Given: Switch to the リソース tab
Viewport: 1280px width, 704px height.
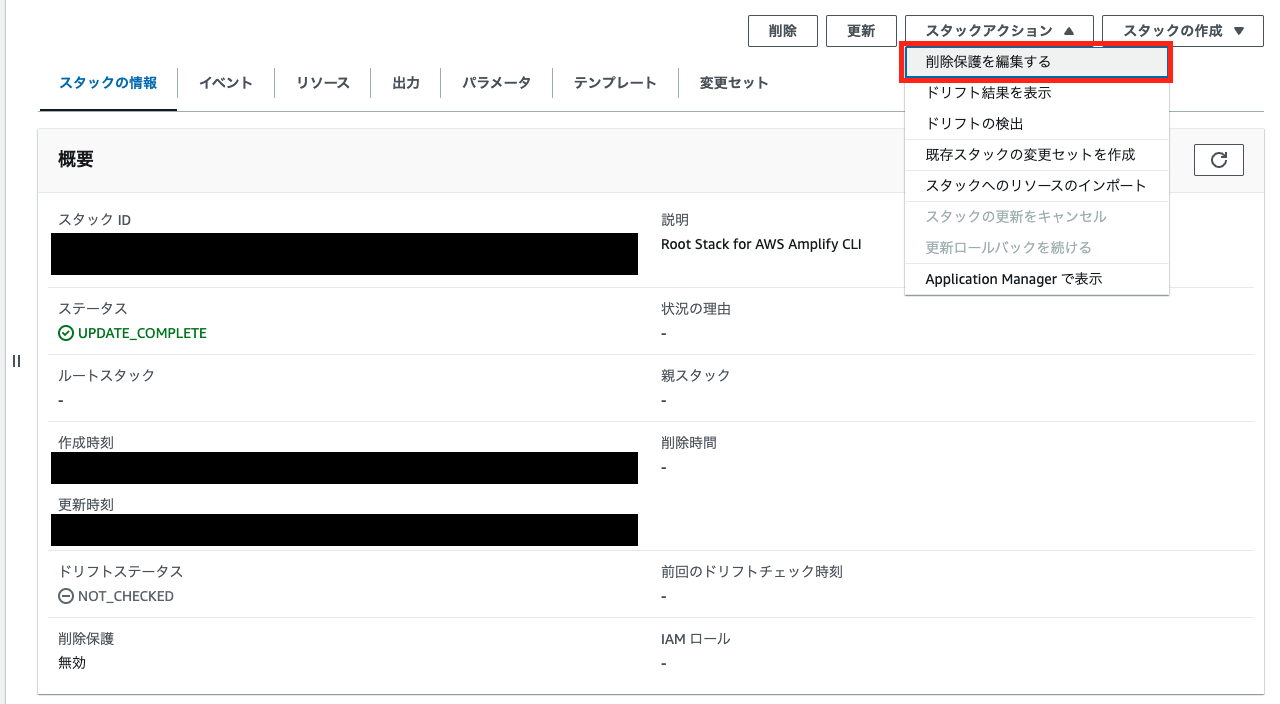Looking at the screenshot, I should coord(323,83).
